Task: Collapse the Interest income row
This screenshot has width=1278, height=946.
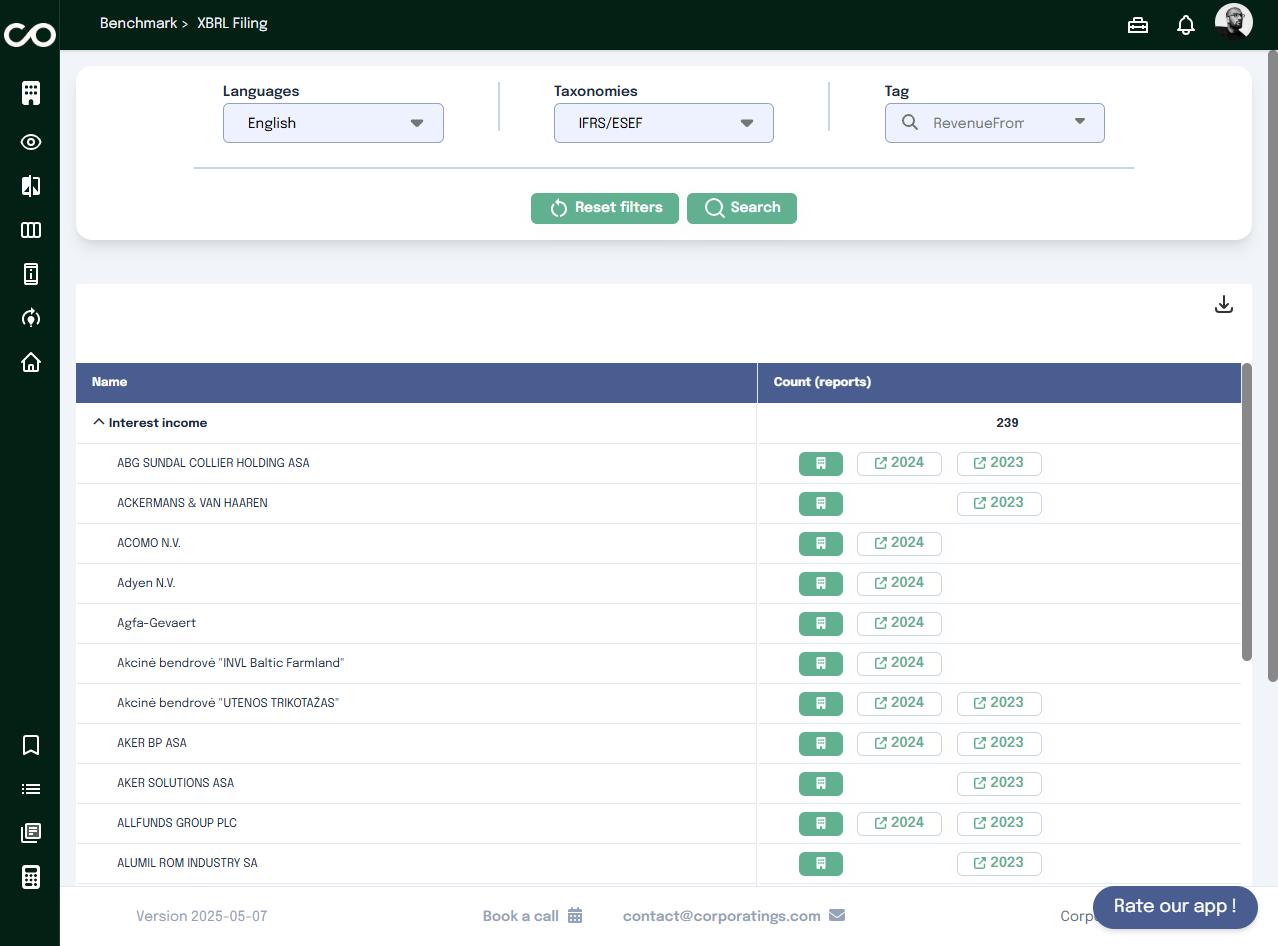Action: pyautogui.click(x=98, y=423)
